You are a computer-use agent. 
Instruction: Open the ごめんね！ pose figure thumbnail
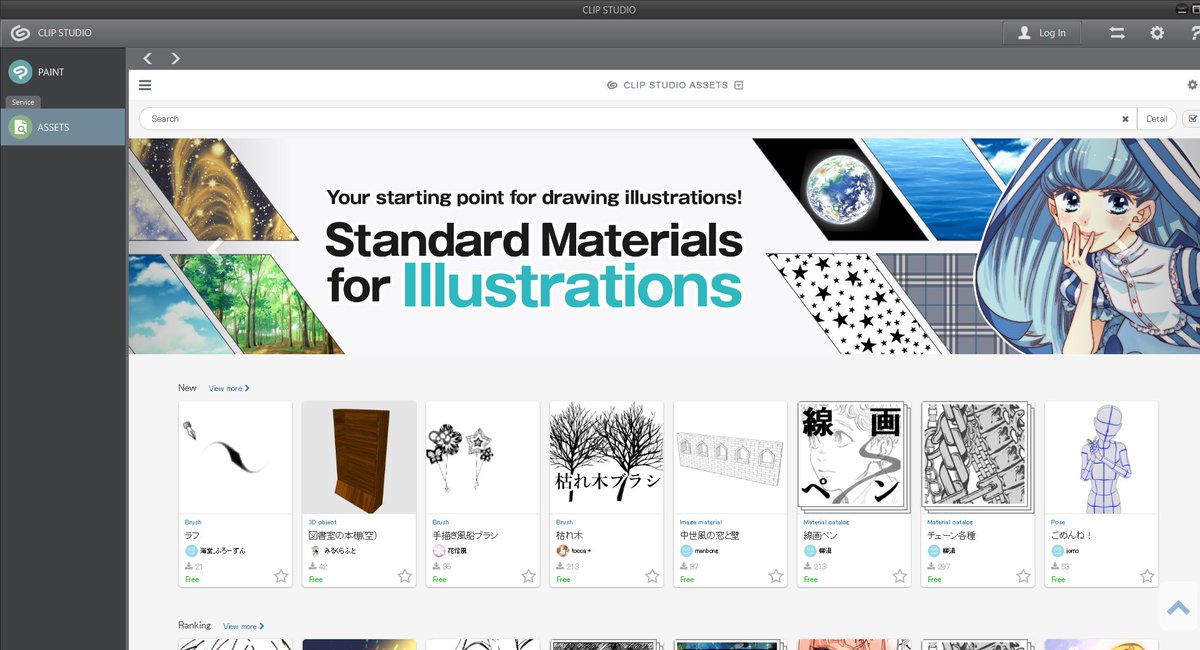[1101, 458]
